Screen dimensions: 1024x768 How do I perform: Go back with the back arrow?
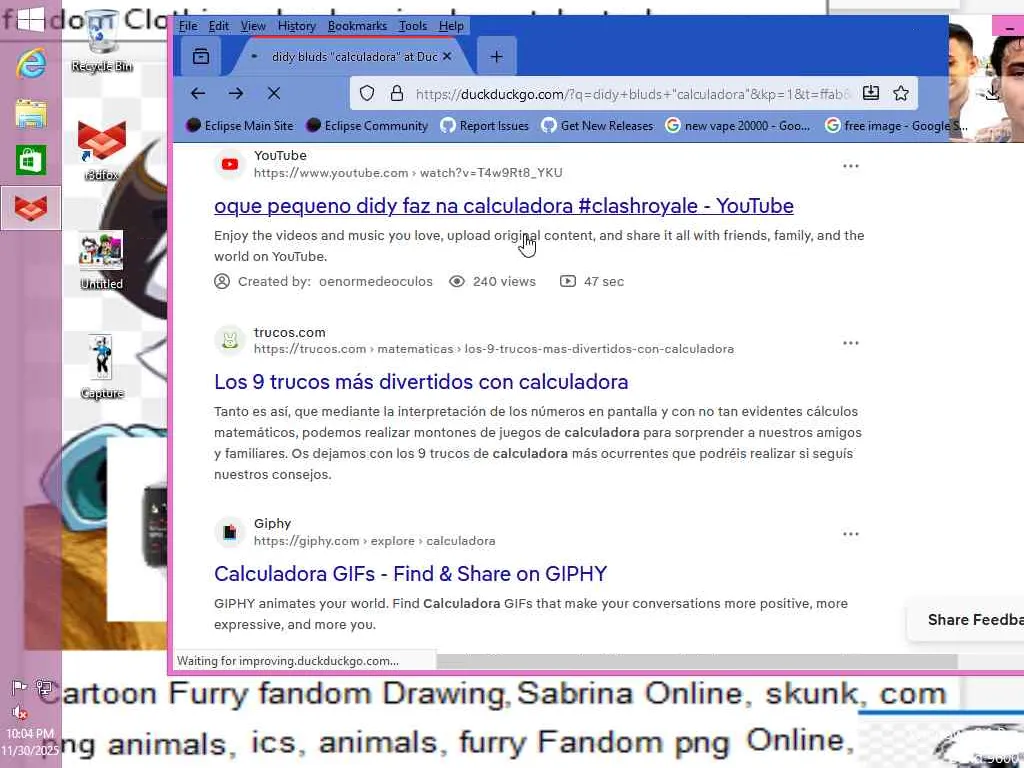point(198,93)
